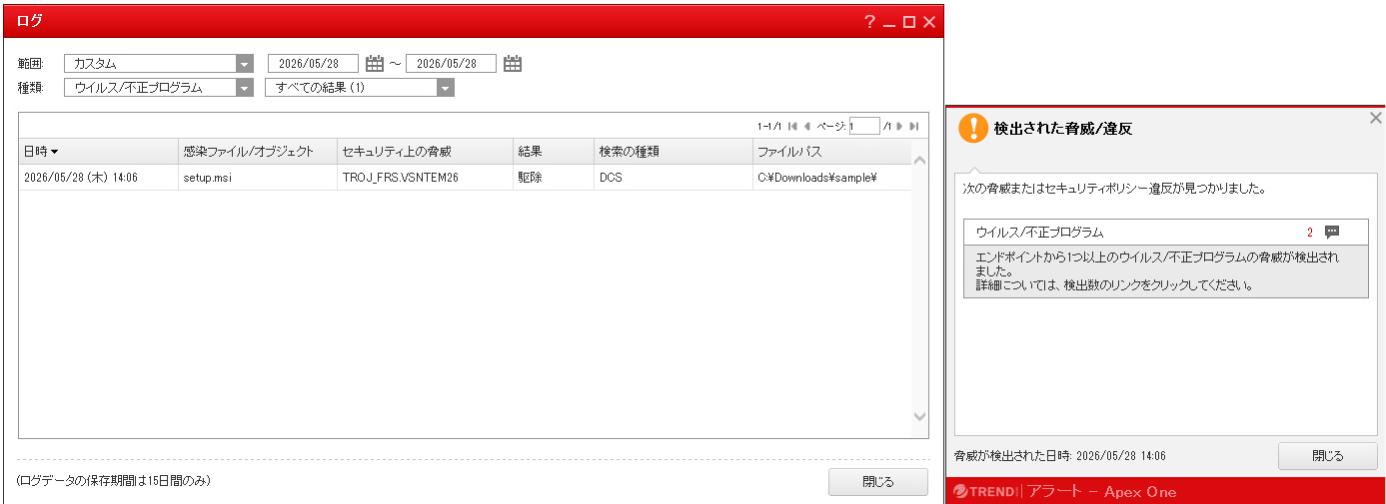The image size is (1386, 504).
Task: Click the ログデータの保存期間 note text
Action: pos(113,481)
